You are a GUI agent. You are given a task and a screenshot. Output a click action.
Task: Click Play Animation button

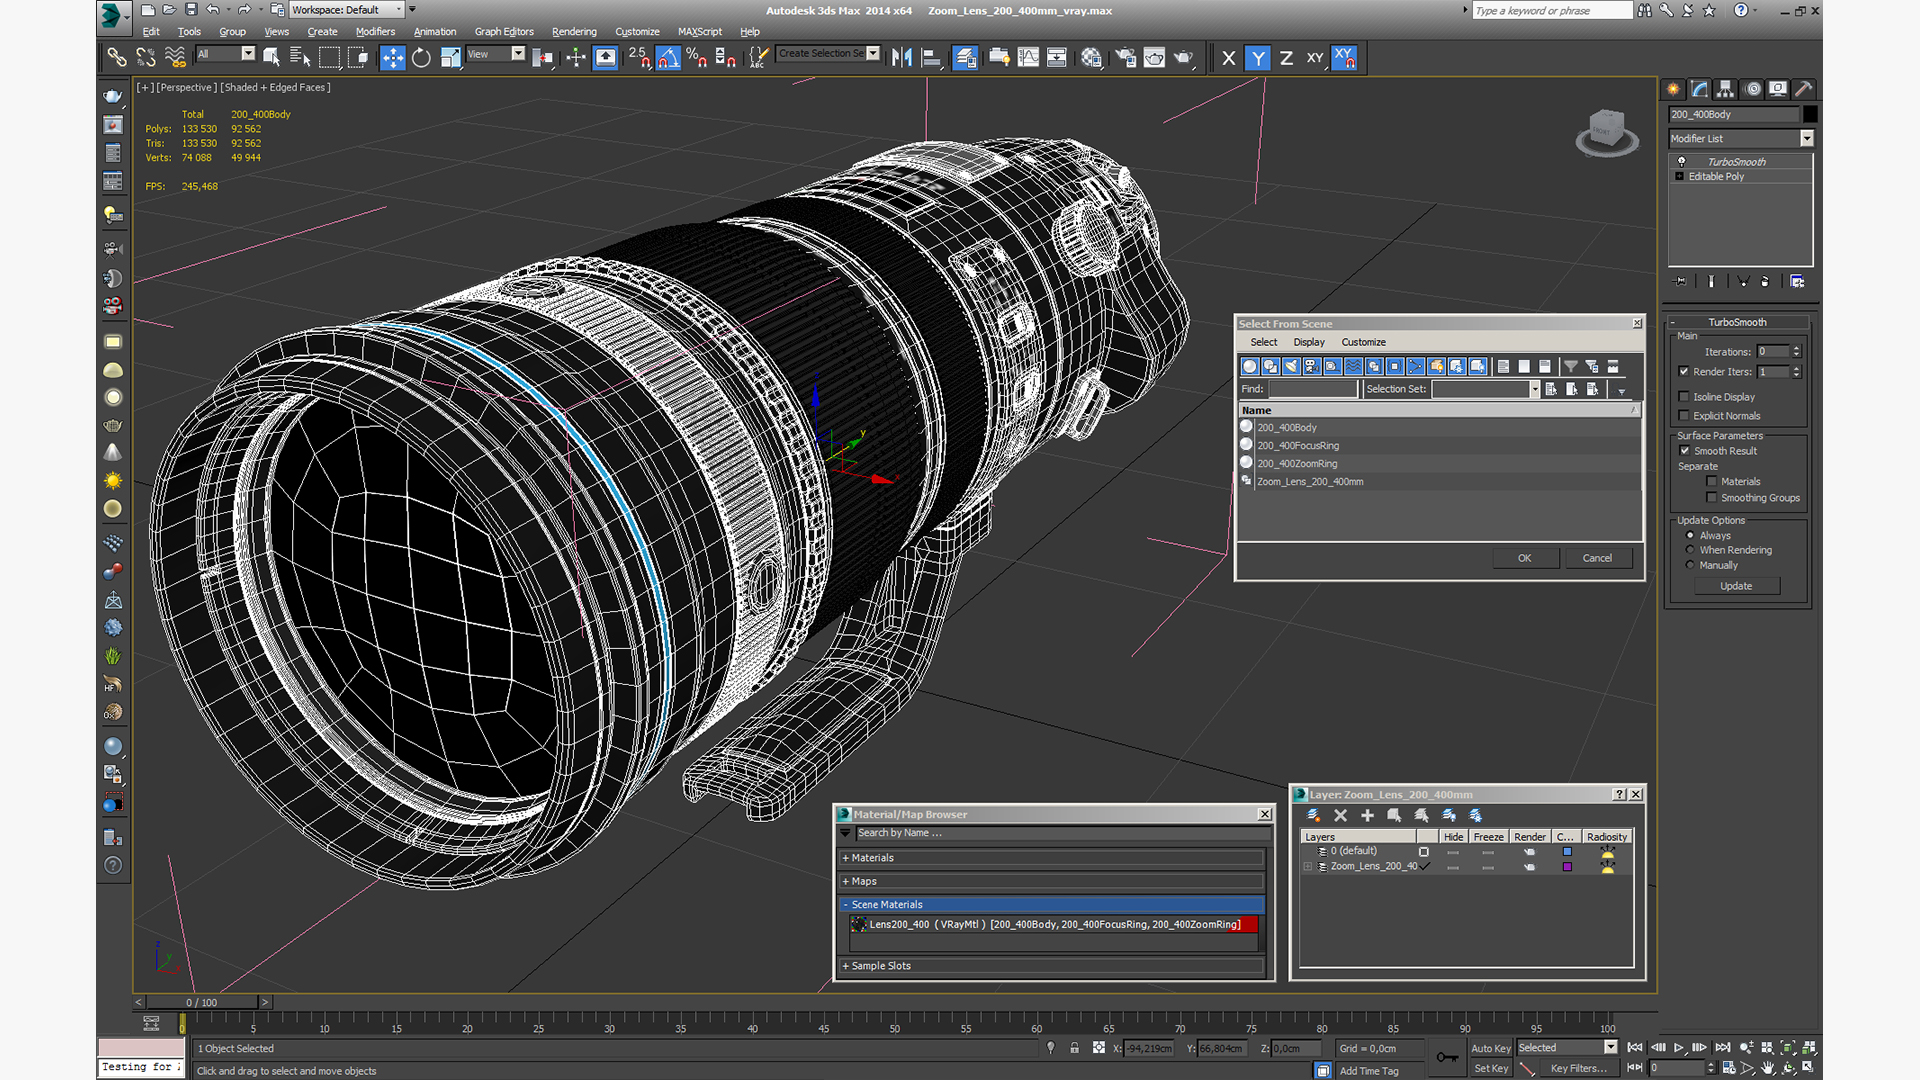click(1678, 1047)
